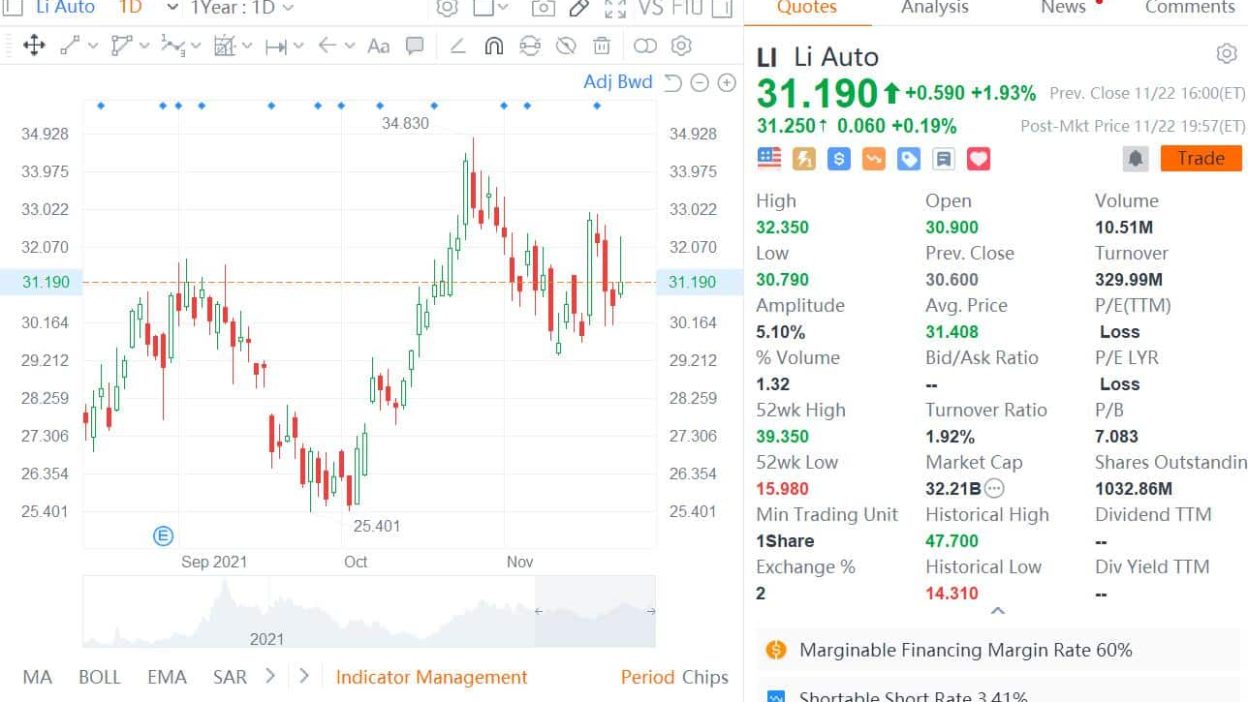The width and height of the screenshot is (1248, 702).
Task: Set a price alert with bell icon
Action: 1137,158
